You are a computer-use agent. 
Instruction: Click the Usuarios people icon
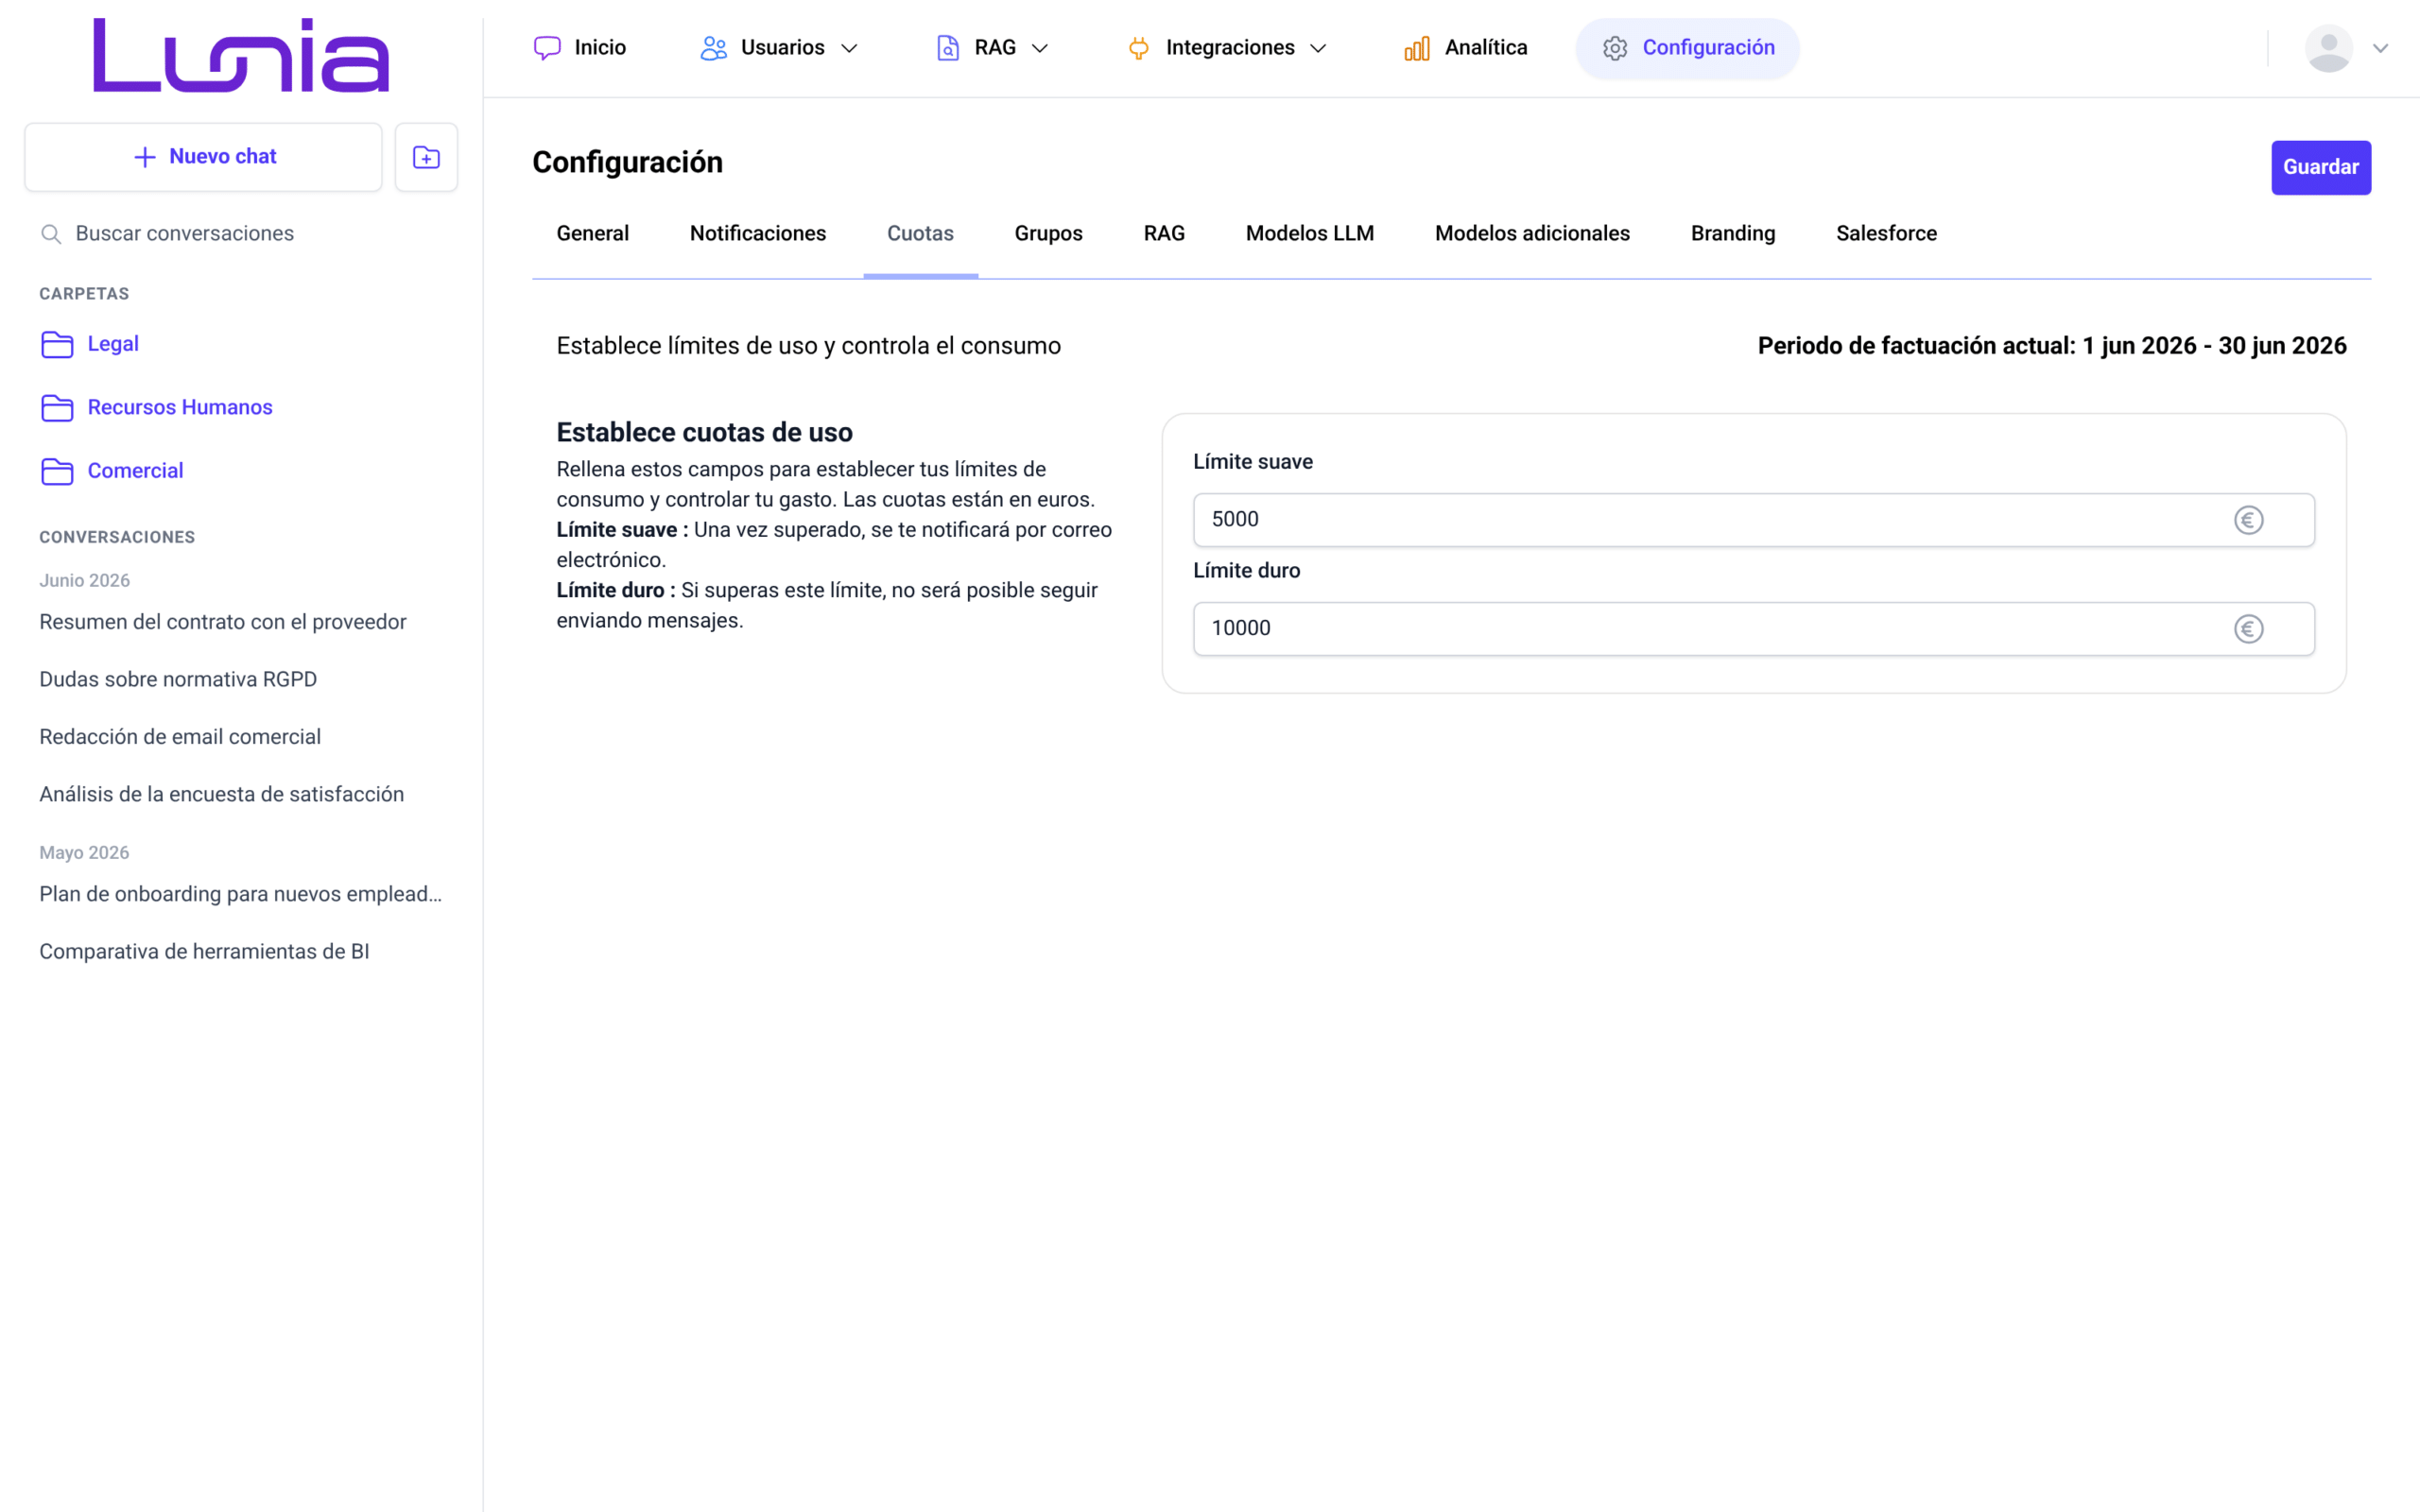(x=713, y=48)
